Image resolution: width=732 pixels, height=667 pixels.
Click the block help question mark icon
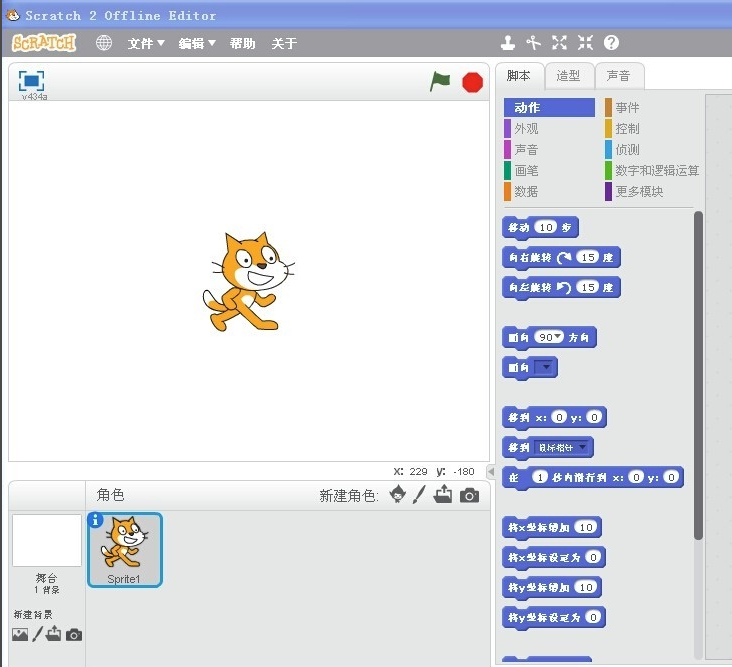611,43
